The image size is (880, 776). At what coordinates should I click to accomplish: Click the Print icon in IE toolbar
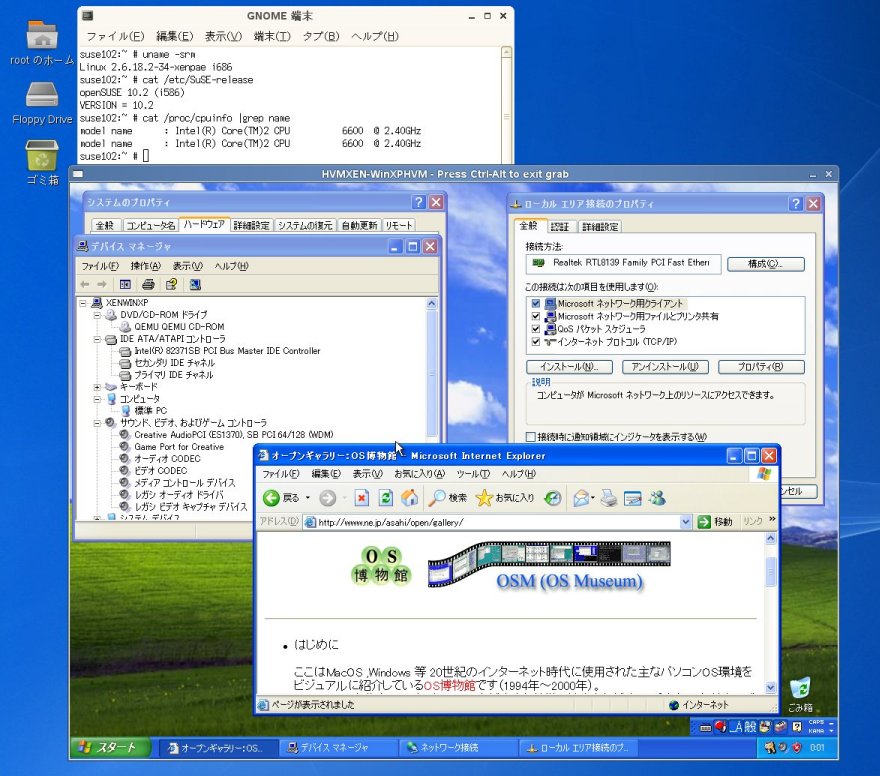[x=609, y=498]
